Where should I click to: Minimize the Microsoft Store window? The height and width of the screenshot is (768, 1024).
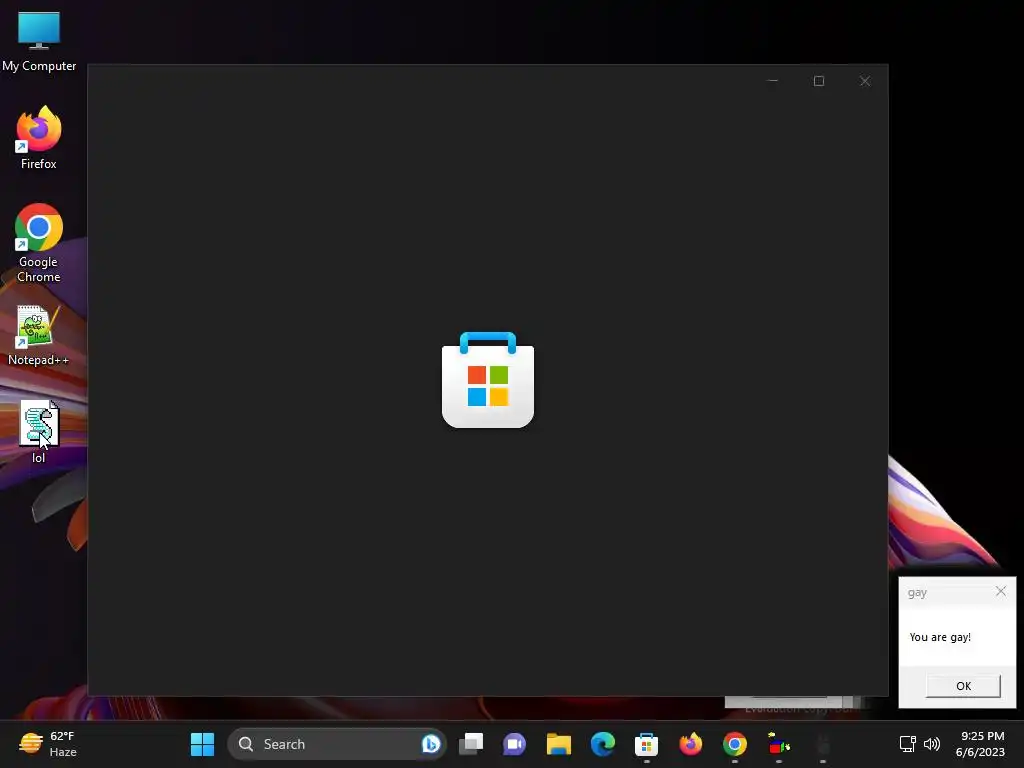coord(773,81)
